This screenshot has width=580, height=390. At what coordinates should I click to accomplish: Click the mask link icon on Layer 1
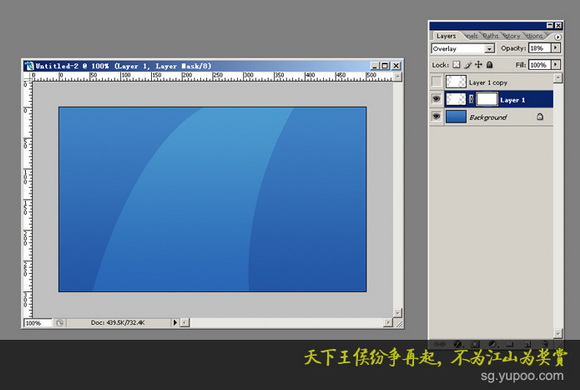click(471, 99)
